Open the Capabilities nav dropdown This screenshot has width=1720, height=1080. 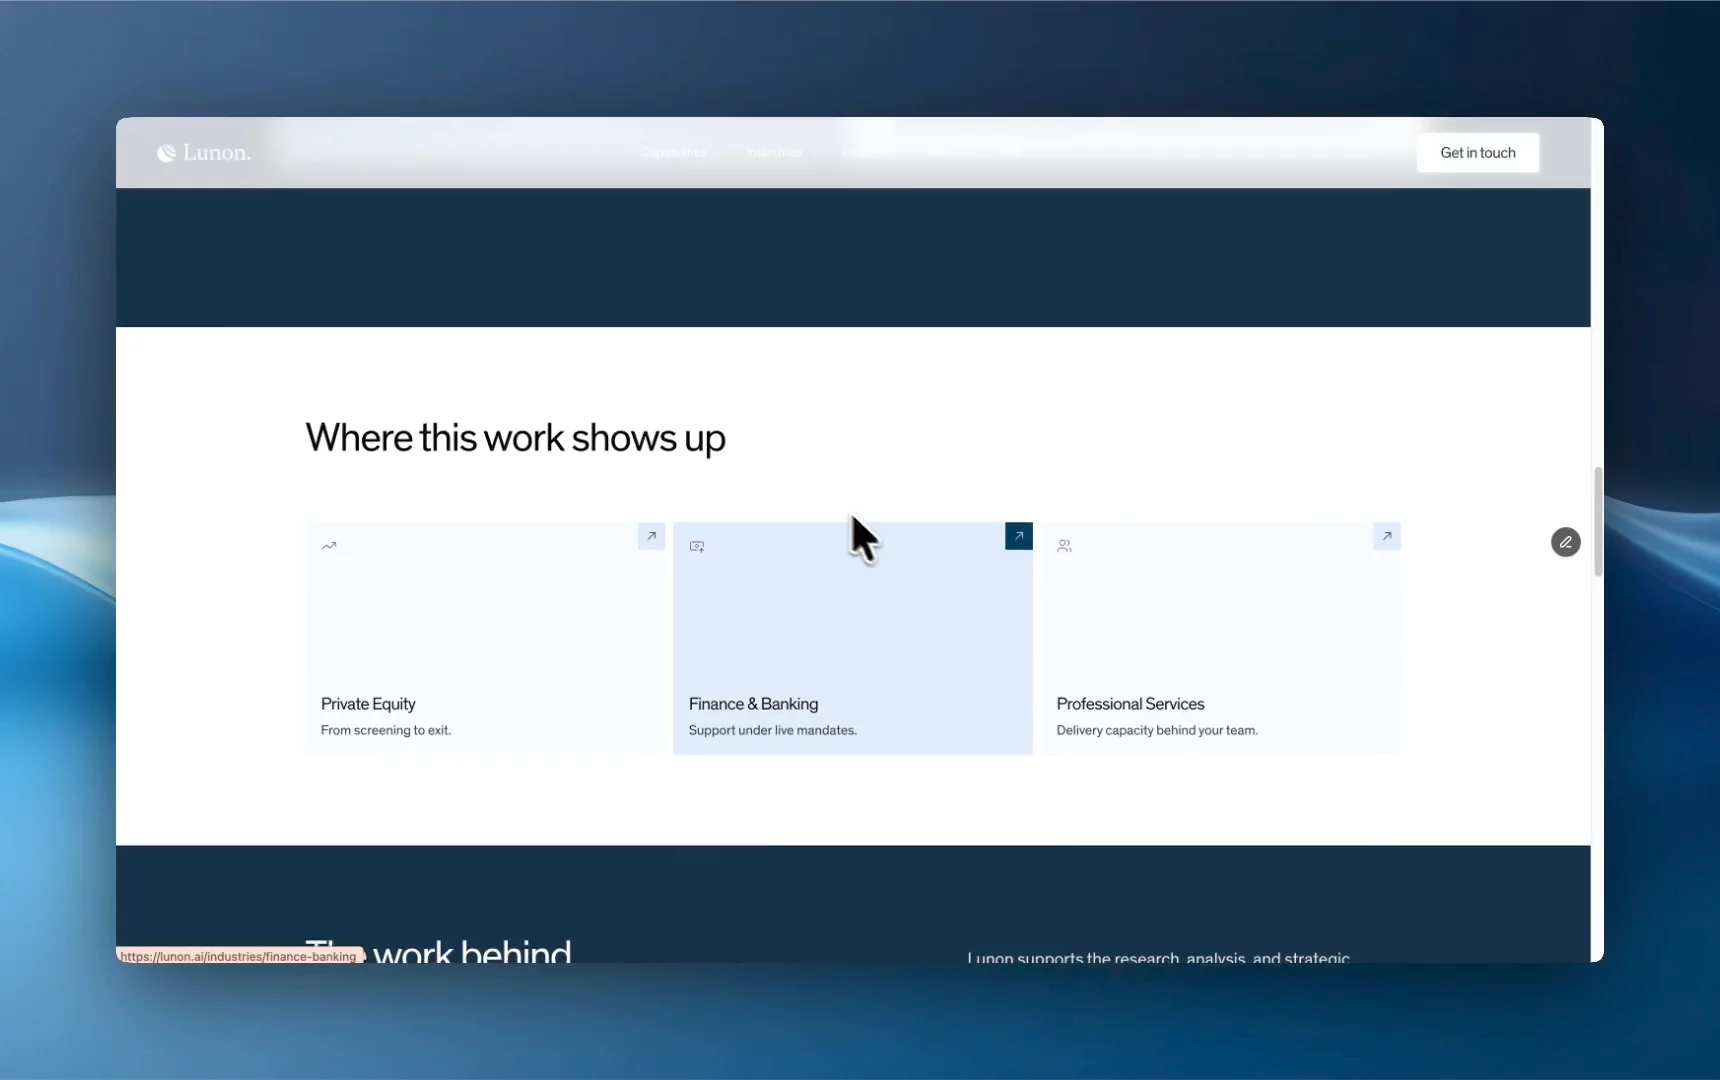680,152
